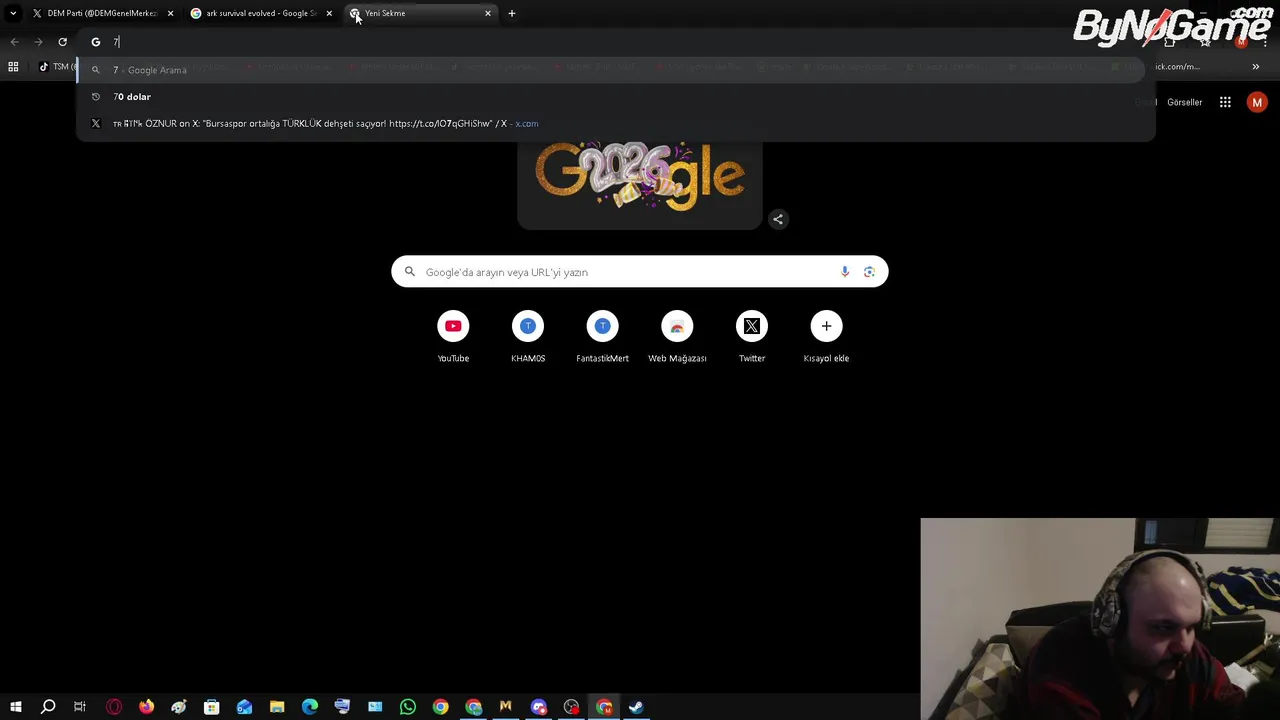Open the Twitter shortcut tile

(x=752, y=337)
